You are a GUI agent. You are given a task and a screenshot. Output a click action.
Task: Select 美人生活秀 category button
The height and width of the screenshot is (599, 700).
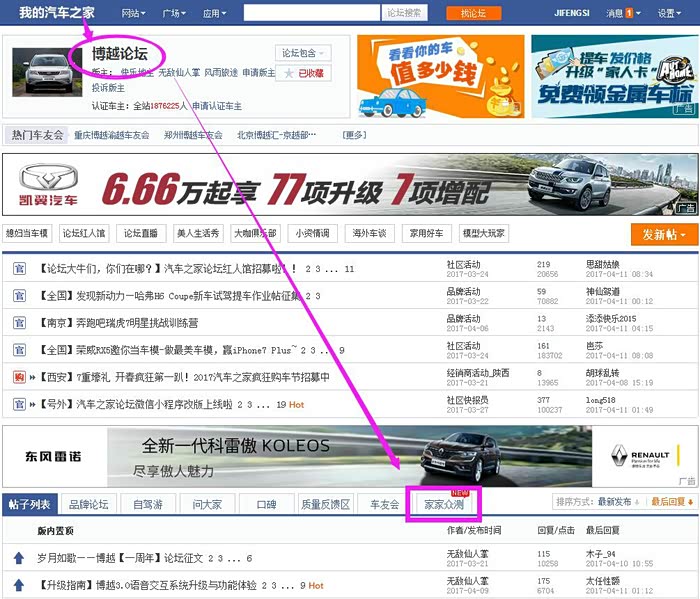(x=198, y=233)
